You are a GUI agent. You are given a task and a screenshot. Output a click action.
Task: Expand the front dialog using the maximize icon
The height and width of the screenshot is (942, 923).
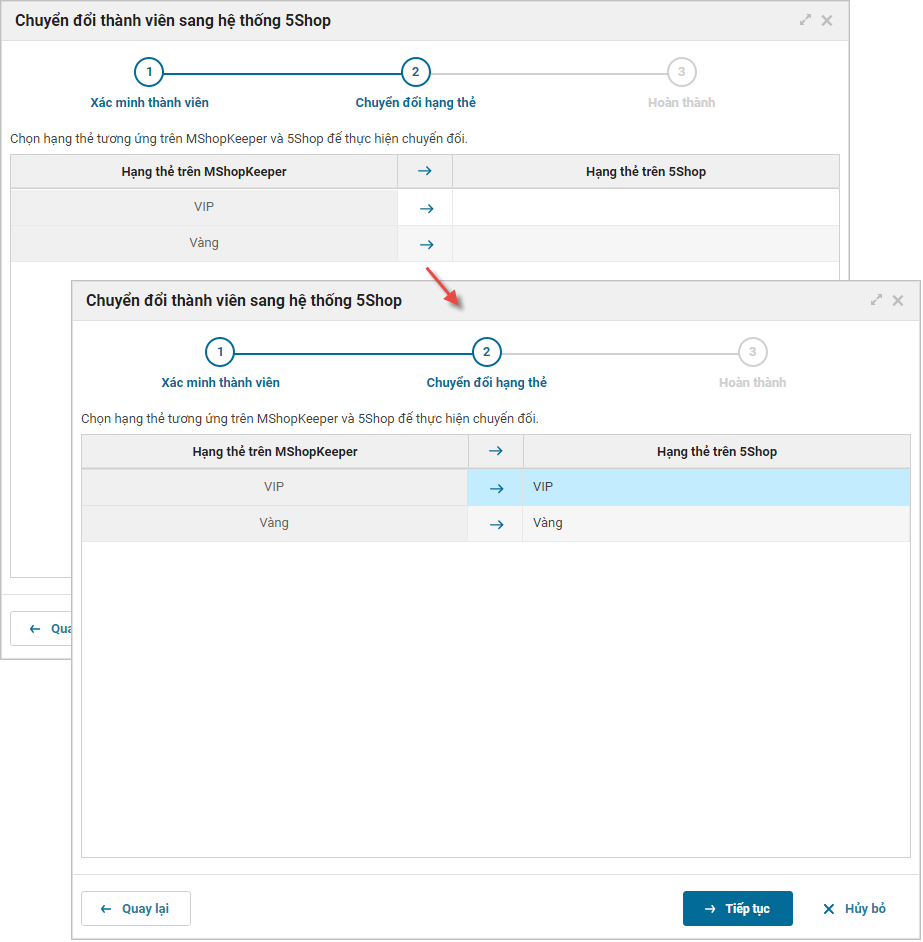click(876, 299)
